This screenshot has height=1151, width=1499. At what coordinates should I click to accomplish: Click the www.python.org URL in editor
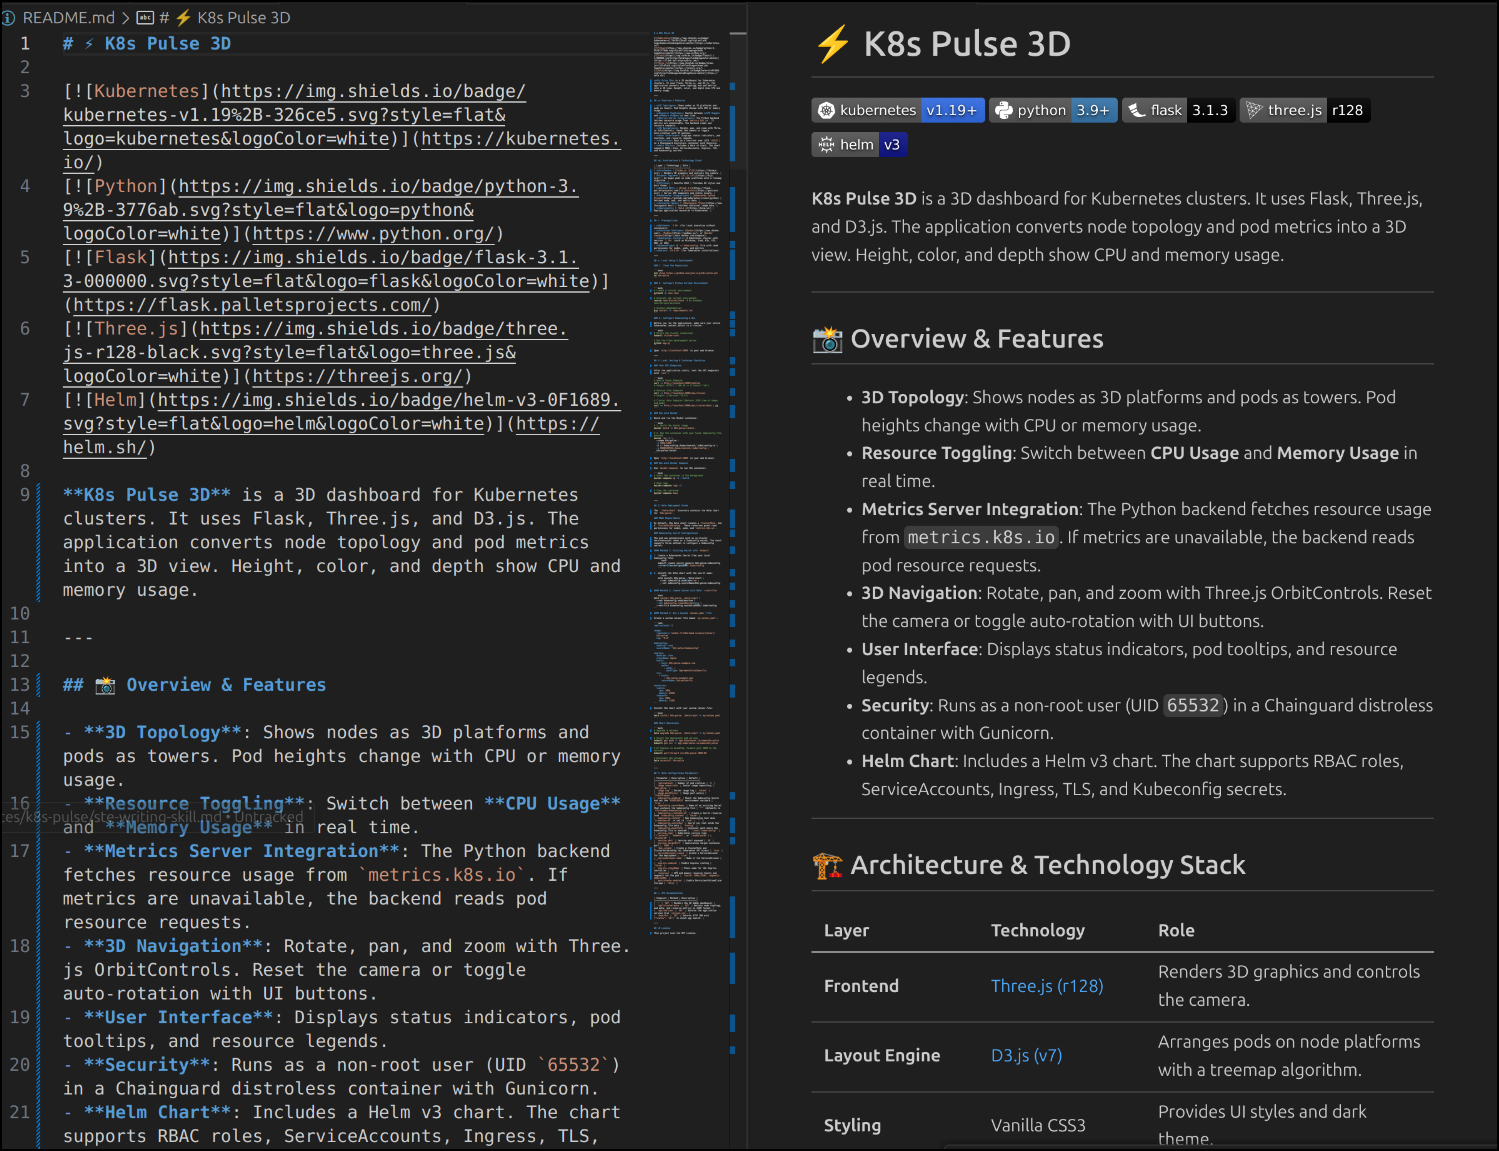coord(373,234)
